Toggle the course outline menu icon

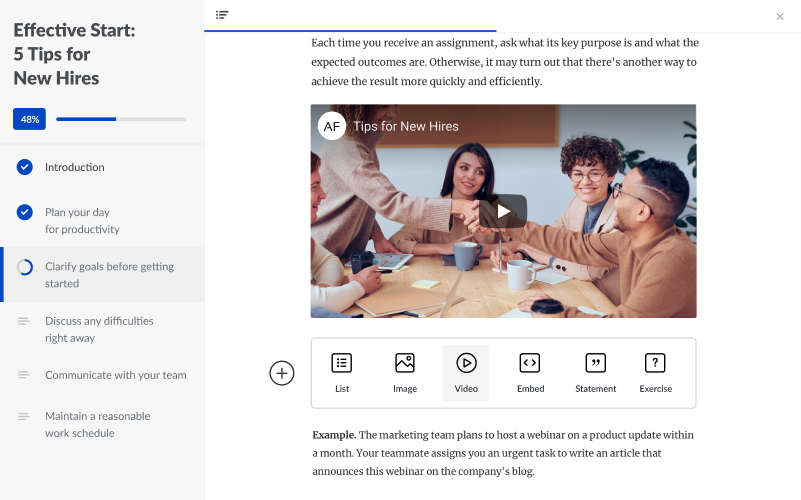(x=222, y=15)
